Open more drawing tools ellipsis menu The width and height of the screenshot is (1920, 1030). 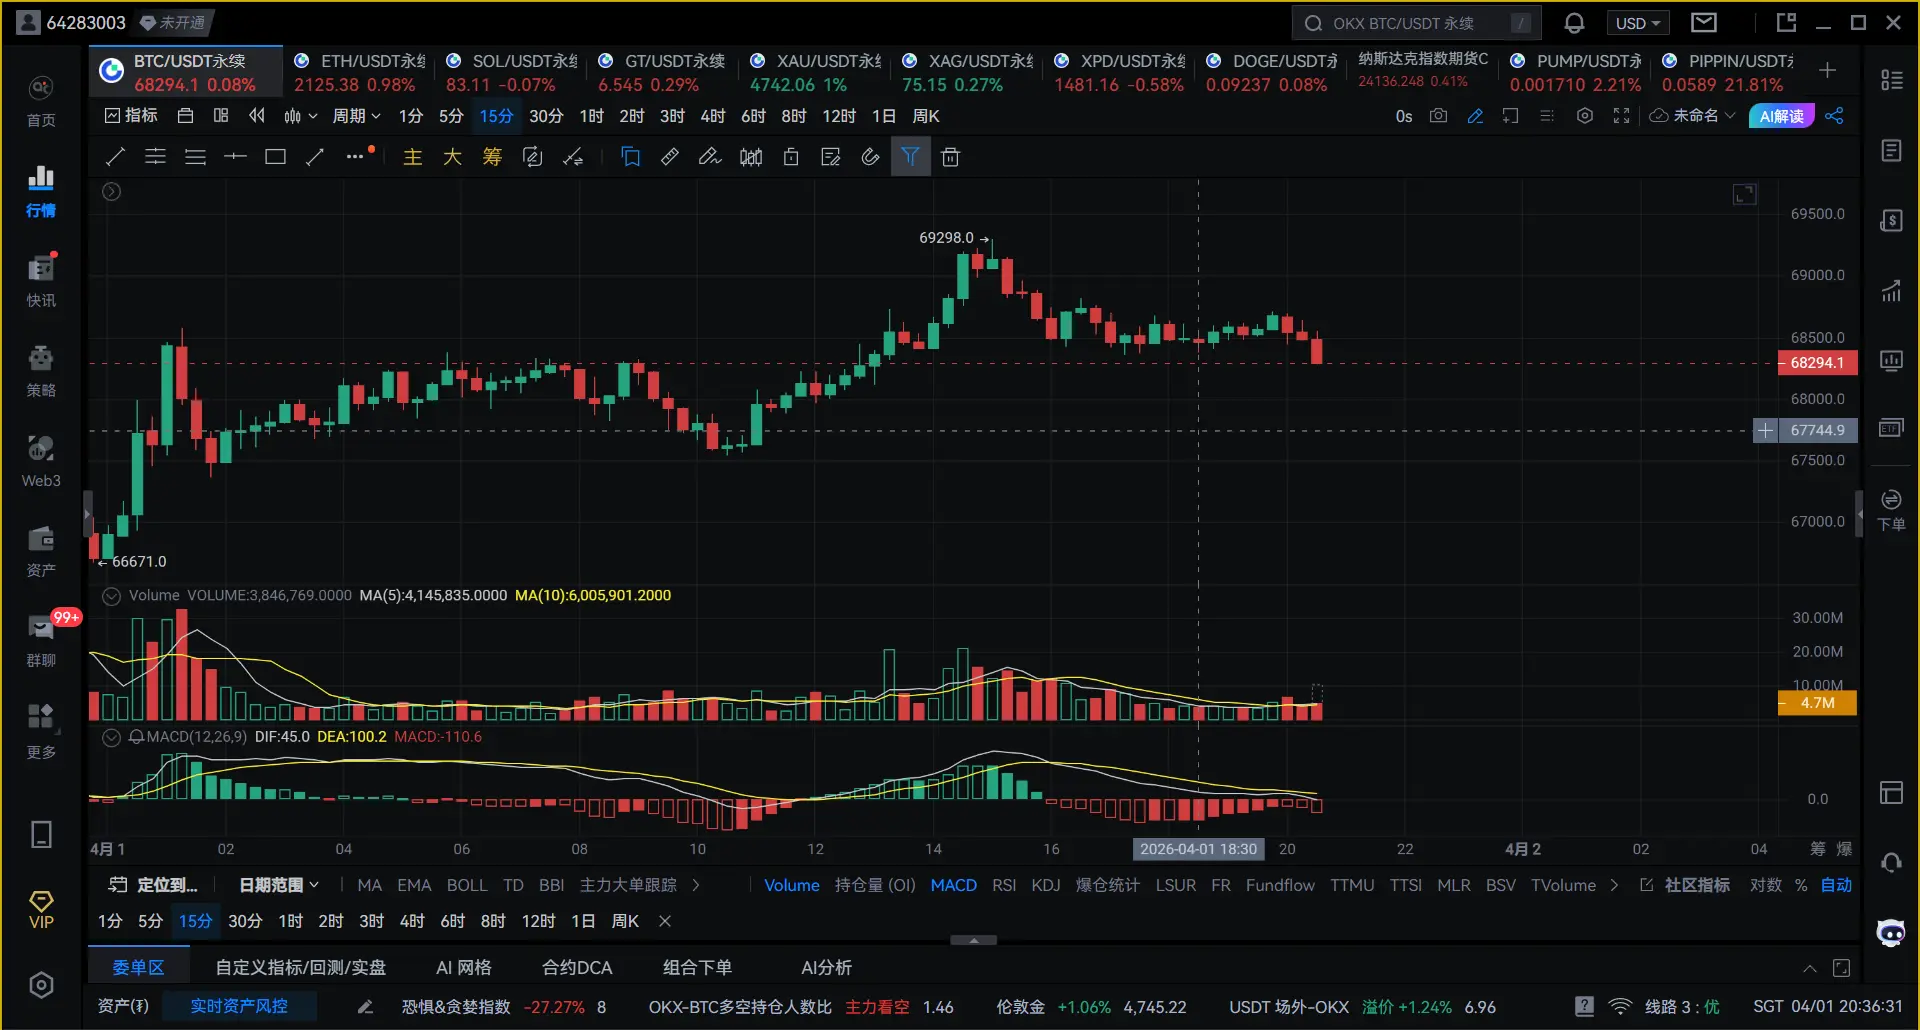point(355,157)
